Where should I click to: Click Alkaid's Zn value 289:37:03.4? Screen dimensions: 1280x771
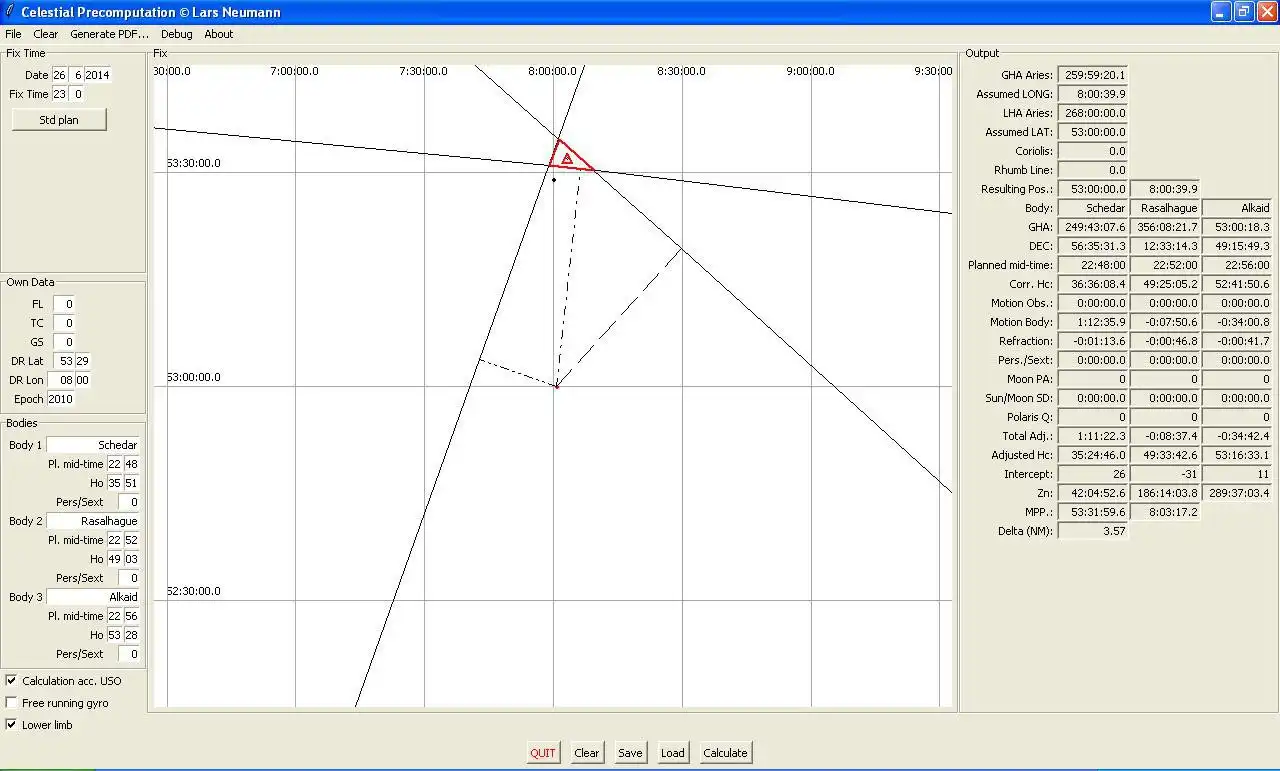coord(1237,493)
